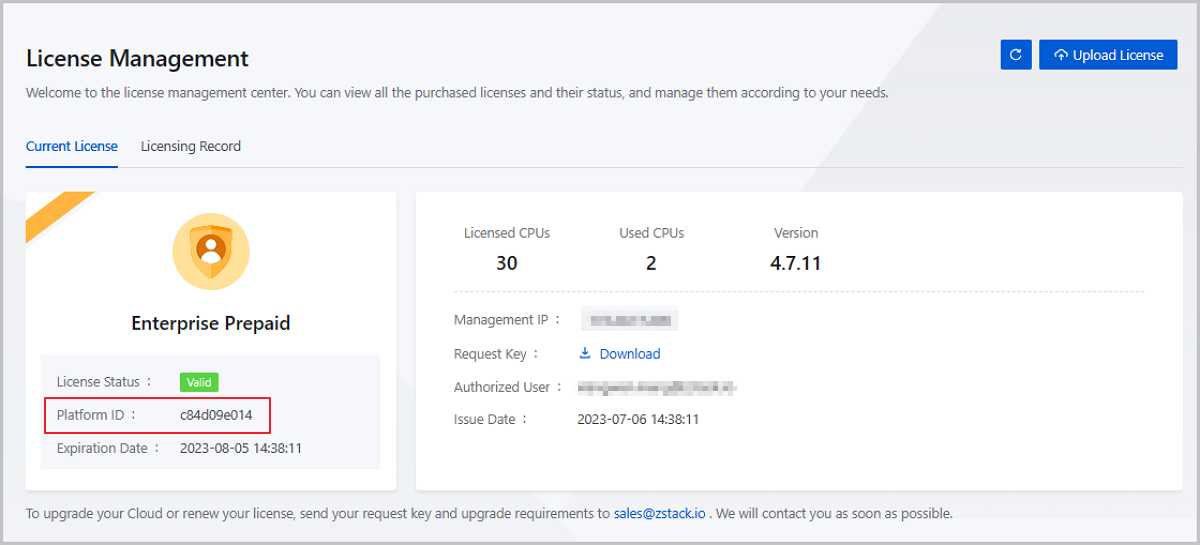Viewport: 1200px width, 545px height.
Task: Click the green Valid status badge
Action: coord(199,382)
